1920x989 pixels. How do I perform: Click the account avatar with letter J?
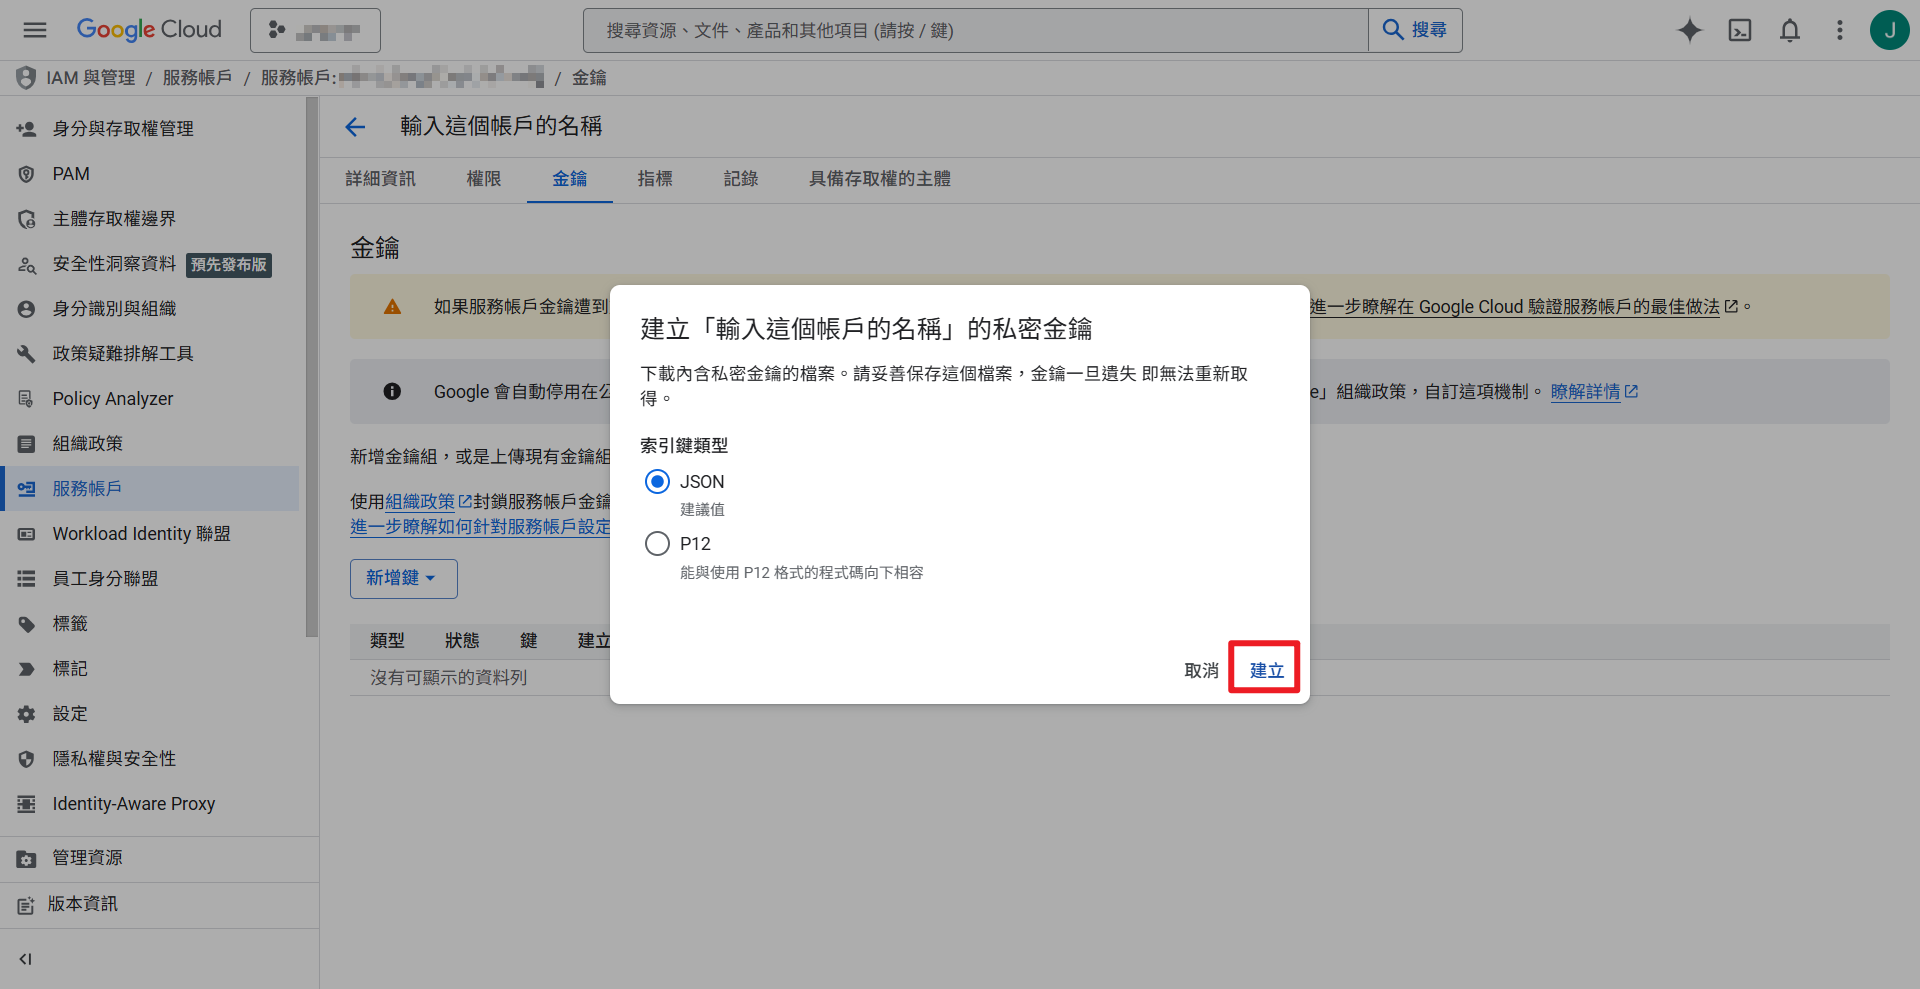[1889, 30]
